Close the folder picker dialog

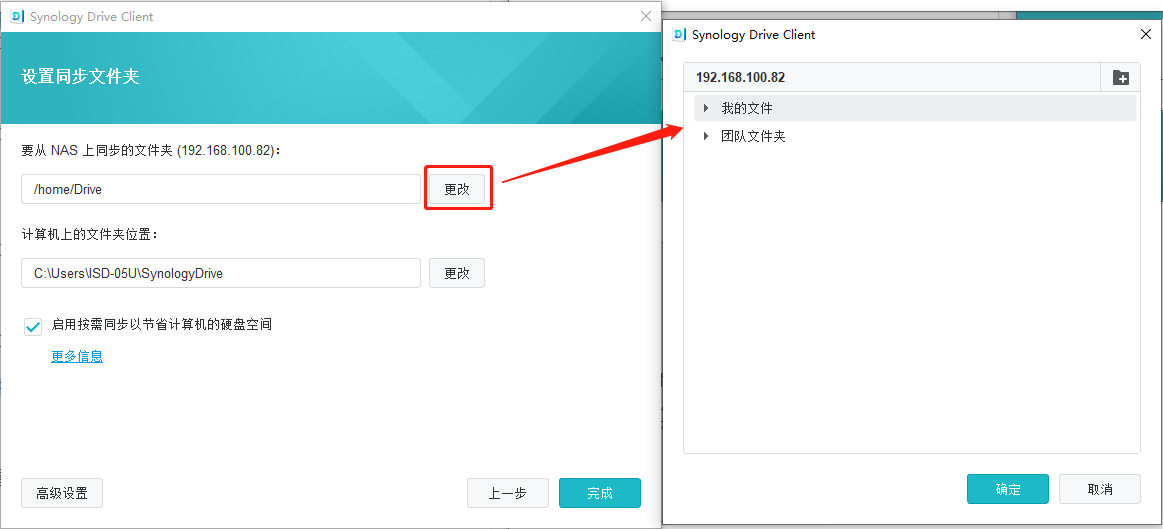tap(1145, 34)
